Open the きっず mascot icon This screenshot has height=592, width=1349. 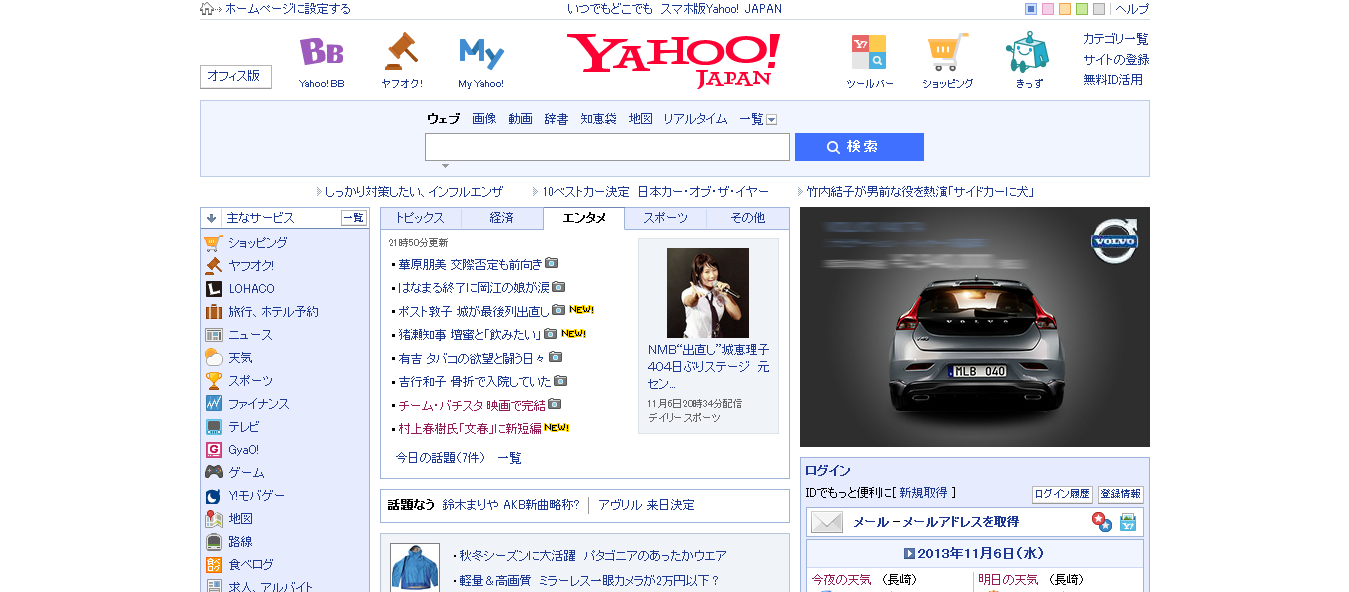click(x=1027, y=52)
